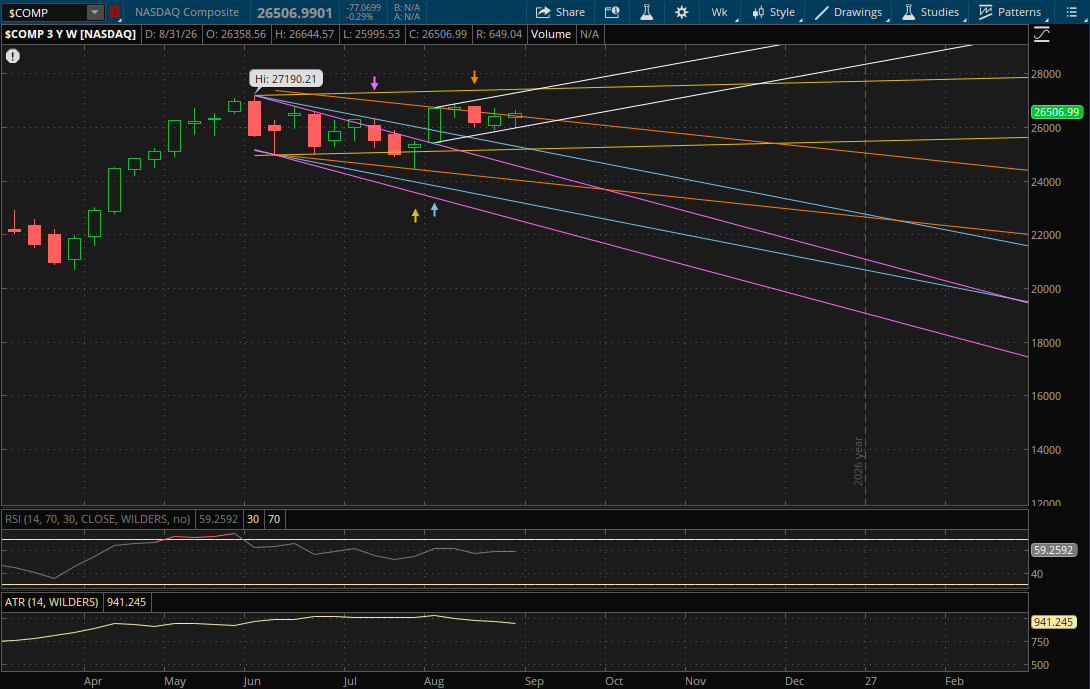This screenshot has width=1090, height=689.
Task: Click the flask icon next to Share
Action: tap(646, 12)
